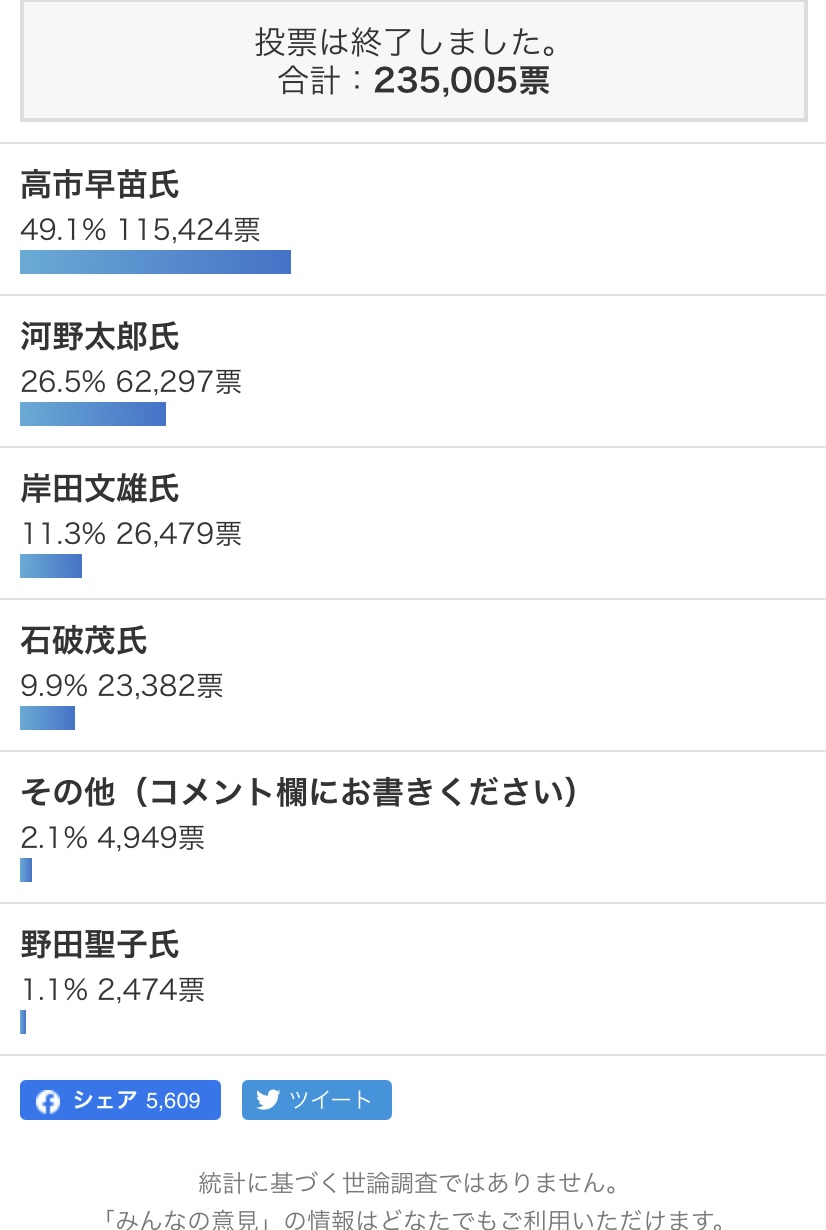Click the 野田聖子氏 result name

coord(100,945)
